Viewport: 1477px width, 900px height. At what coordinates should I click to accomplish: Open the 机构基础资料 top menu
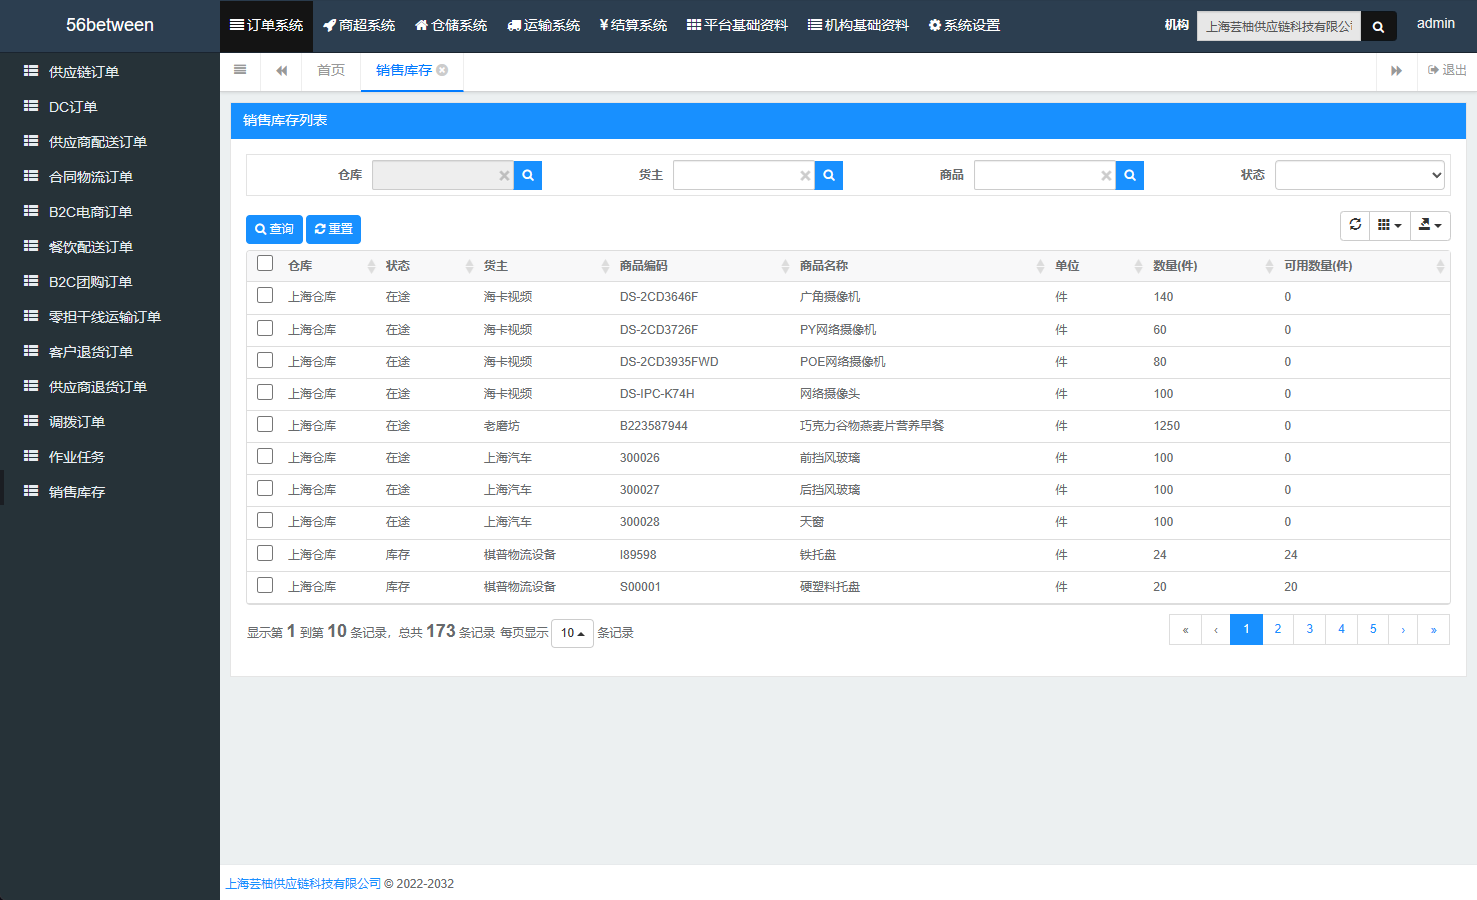click(858, 25)
